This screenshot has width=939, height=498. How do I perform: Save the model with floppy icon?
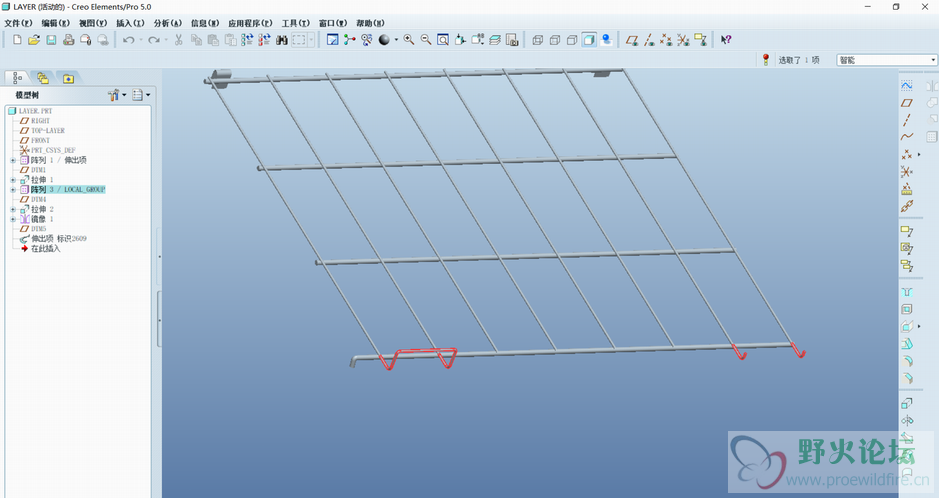52,40
